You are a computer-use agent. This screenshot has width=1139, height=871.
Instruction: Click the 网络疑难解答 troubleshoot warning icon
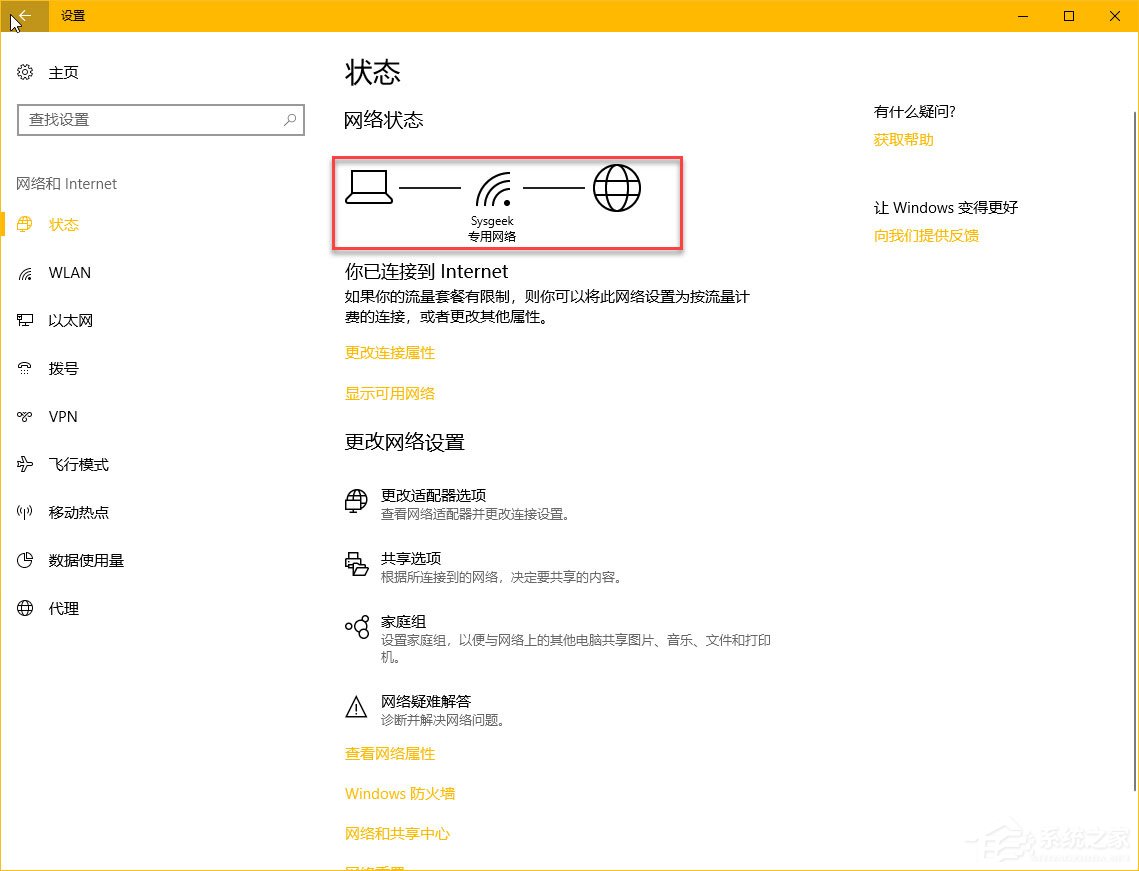pos(356,707)
